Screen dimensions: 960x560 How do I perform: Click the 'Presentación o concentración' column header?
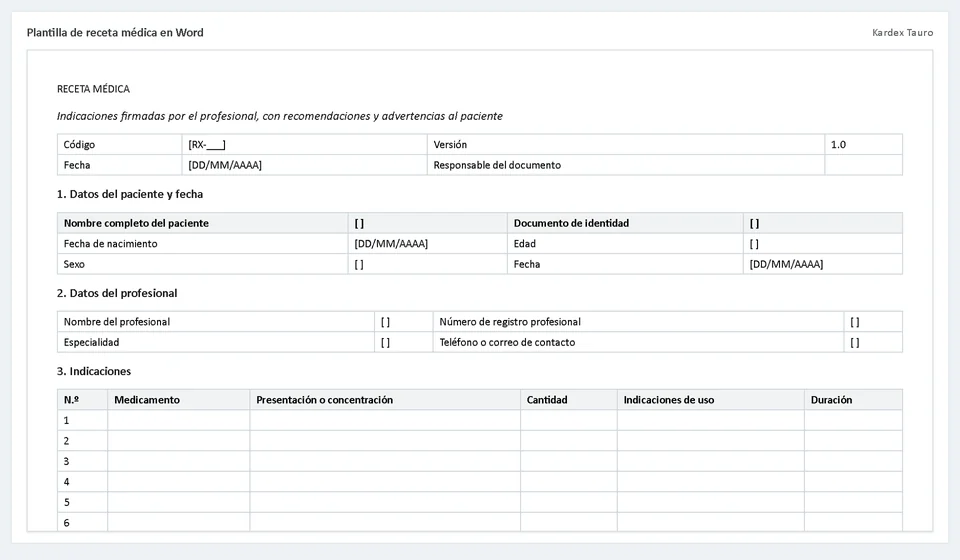click(385, 400)
